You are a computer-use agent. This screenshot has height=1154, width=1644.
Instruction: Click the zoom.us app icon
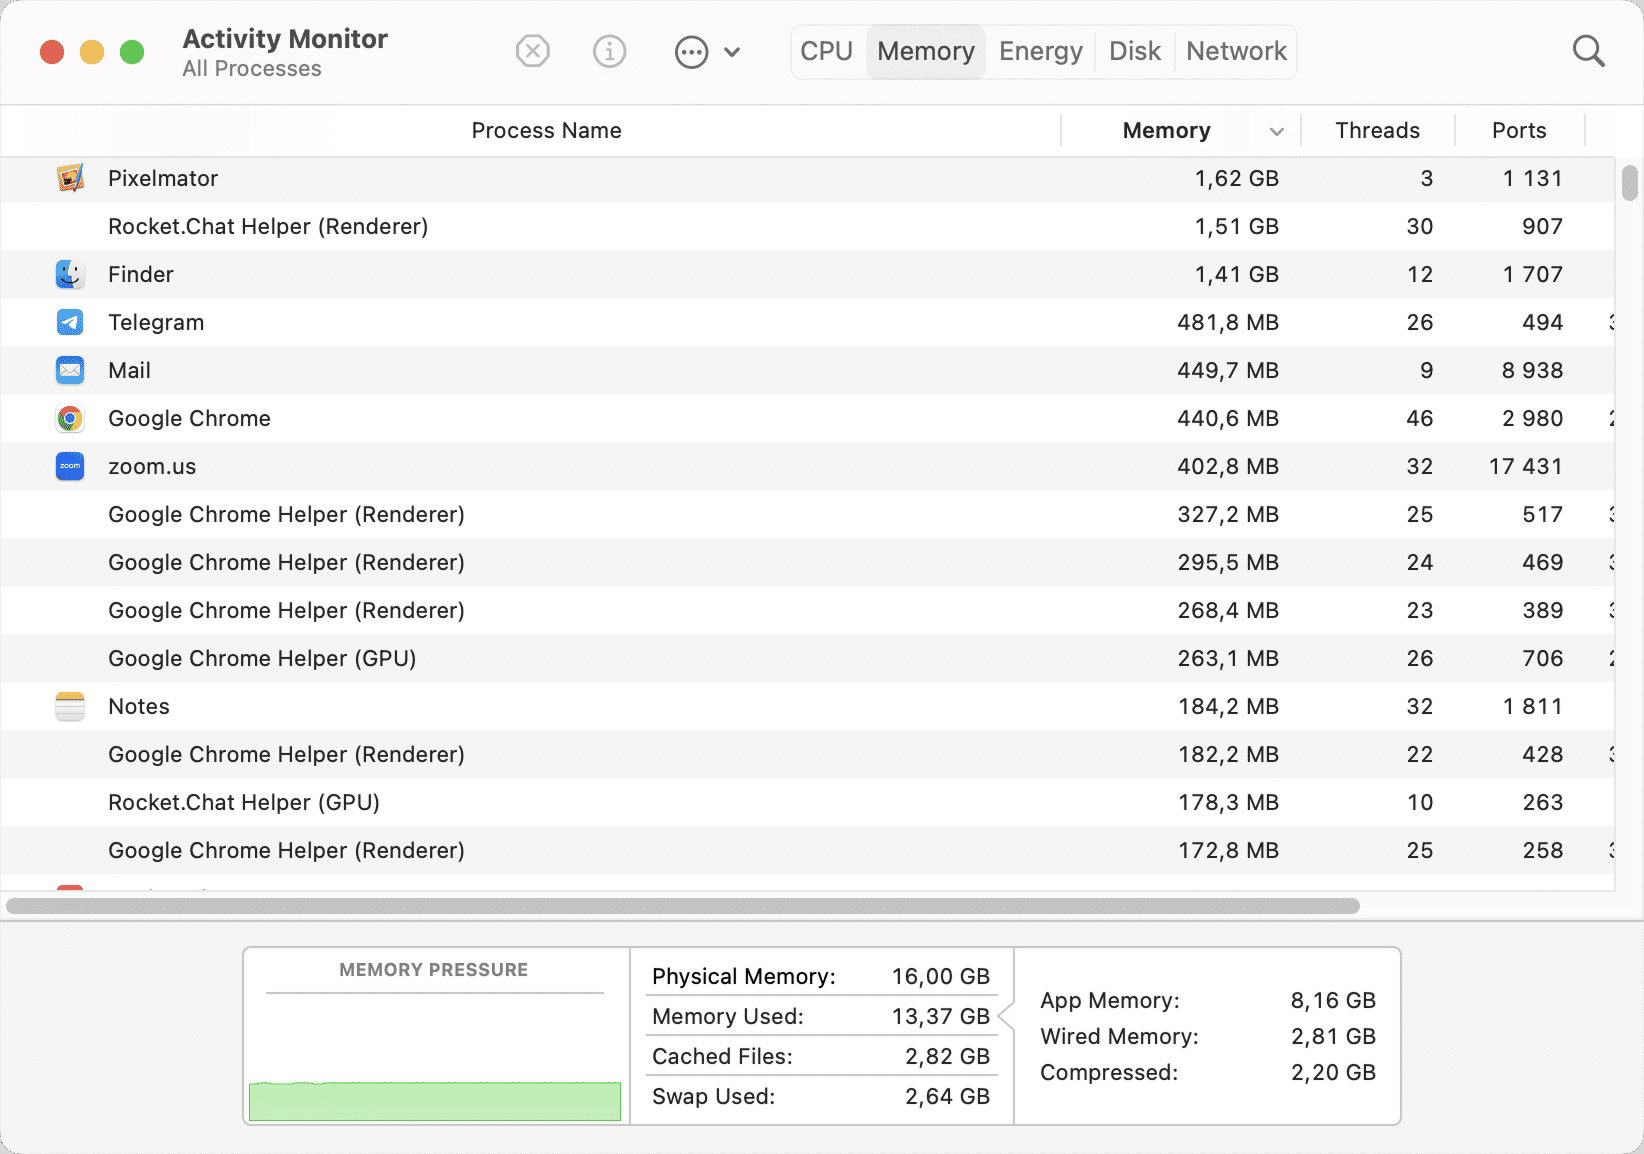tap(69, 466)
